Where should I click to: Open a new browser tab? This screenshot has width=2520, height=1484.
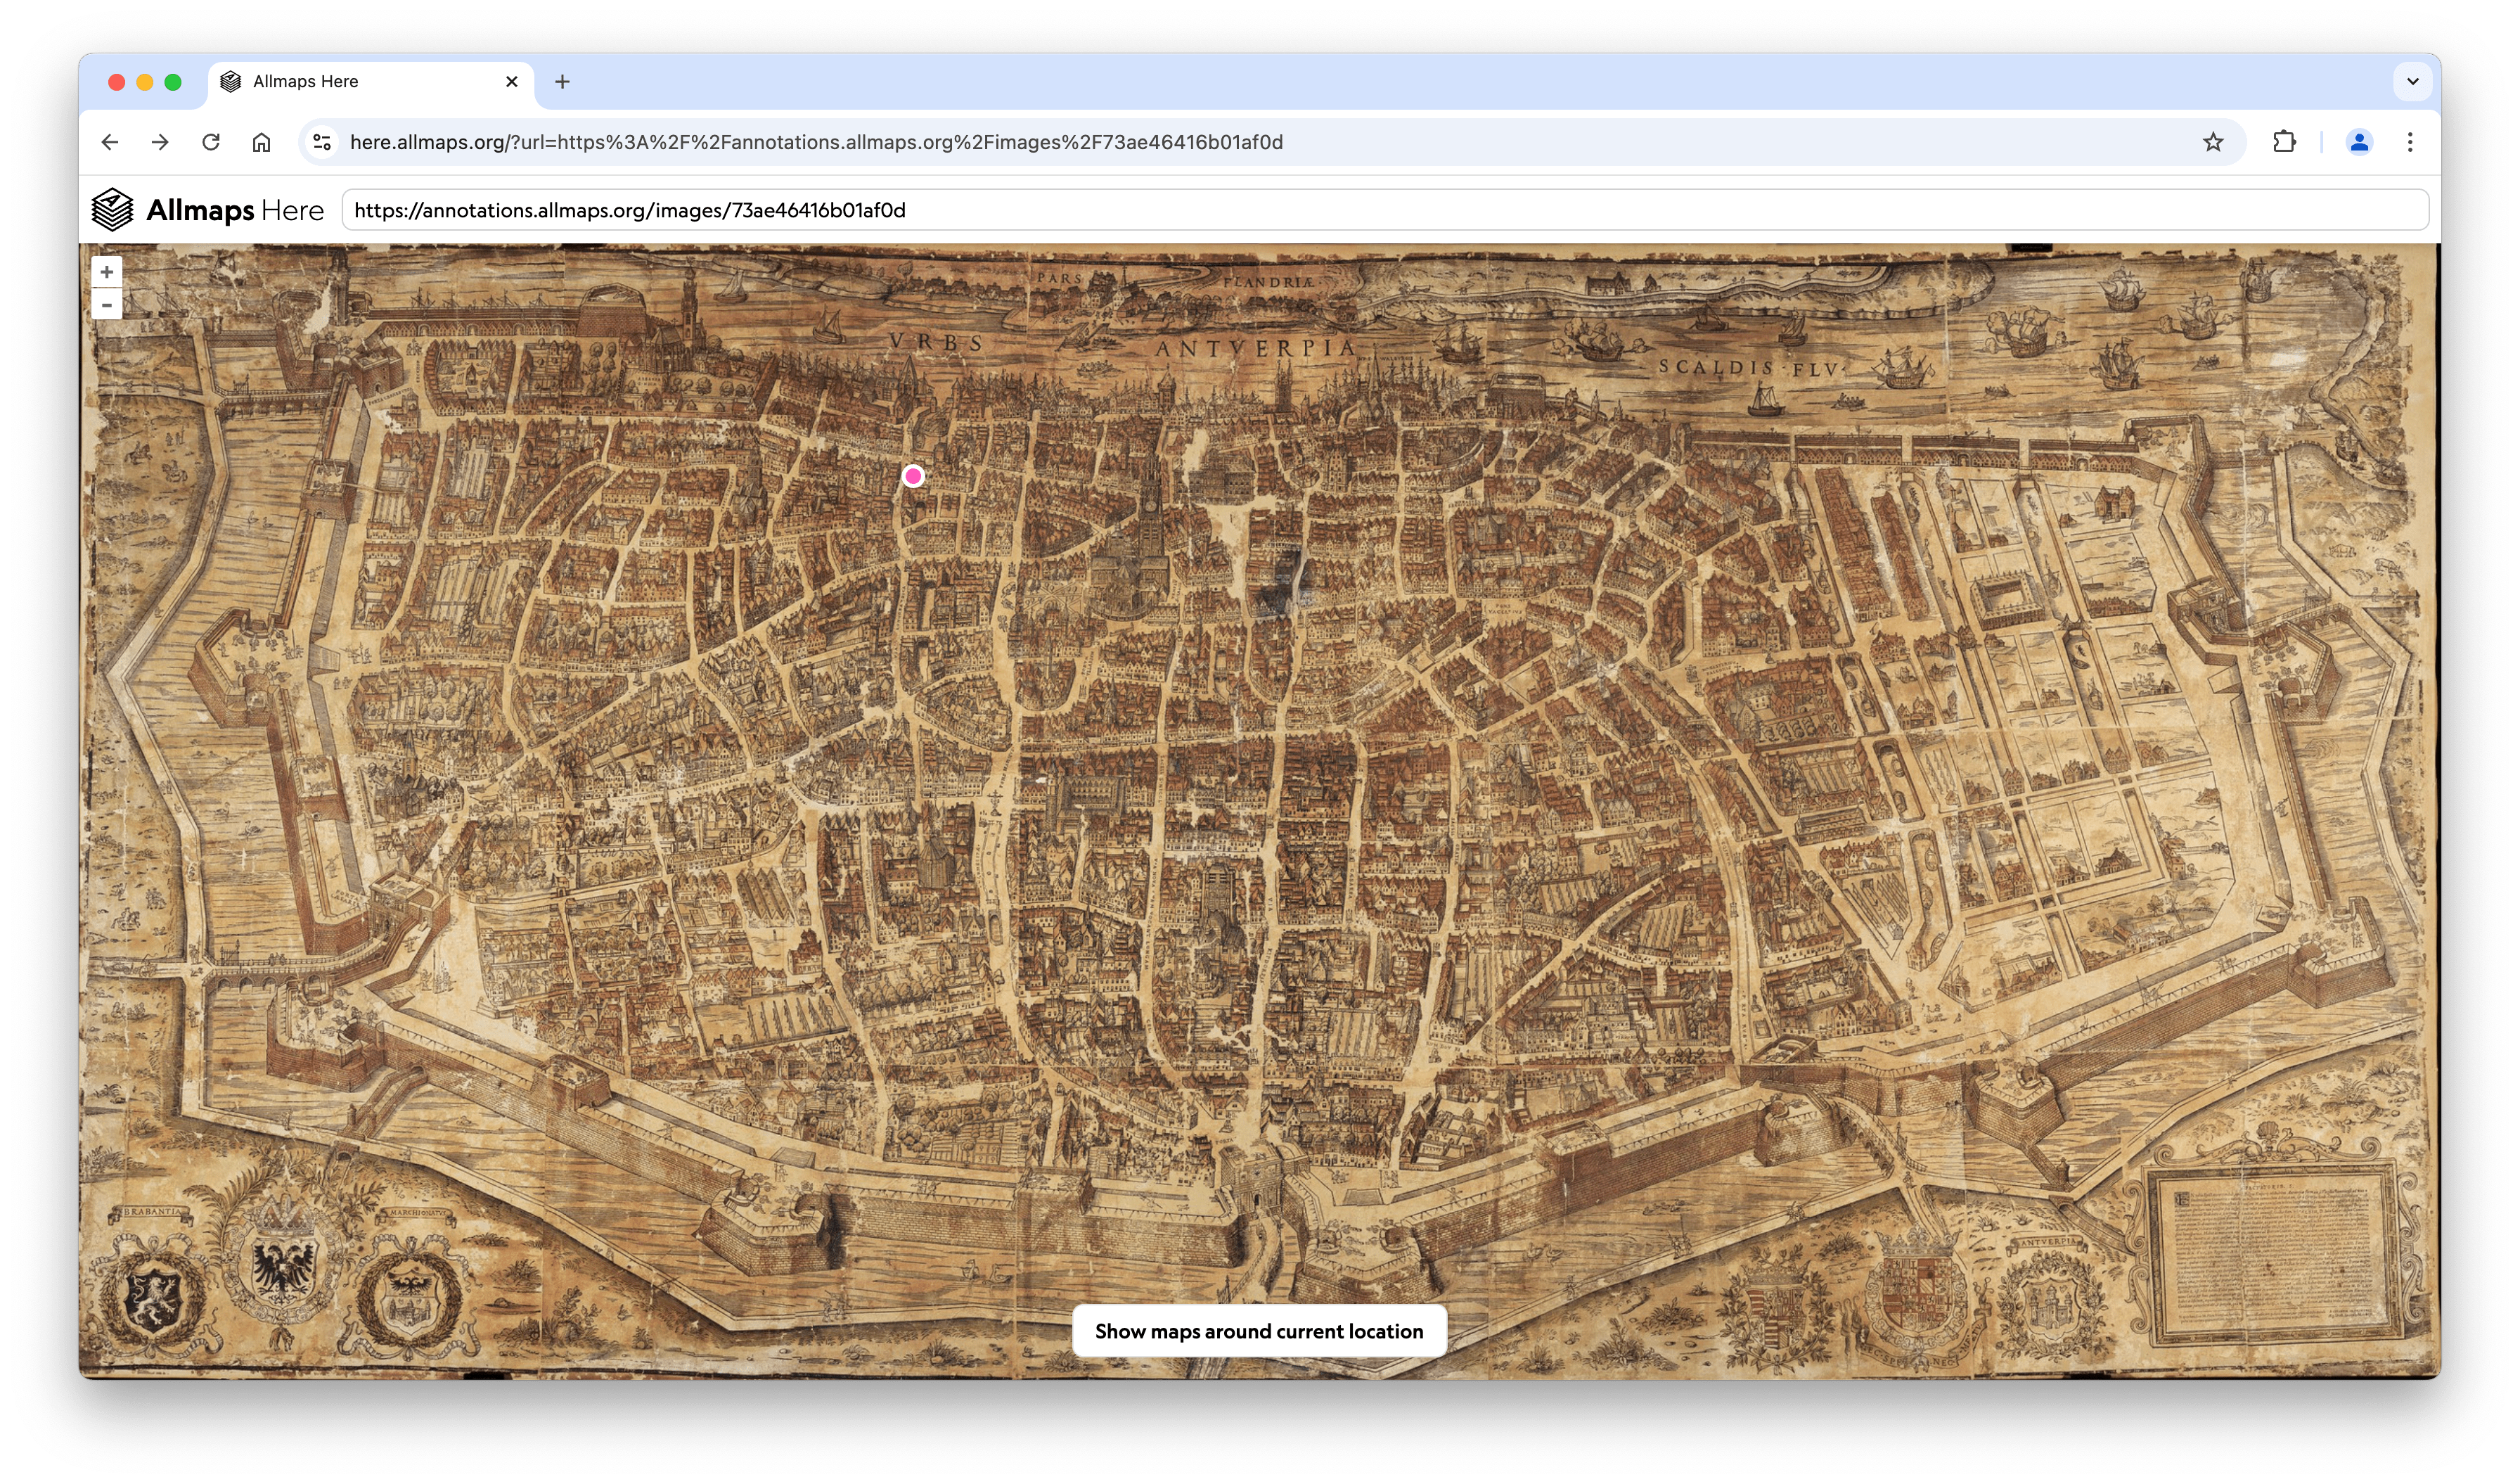562,82
